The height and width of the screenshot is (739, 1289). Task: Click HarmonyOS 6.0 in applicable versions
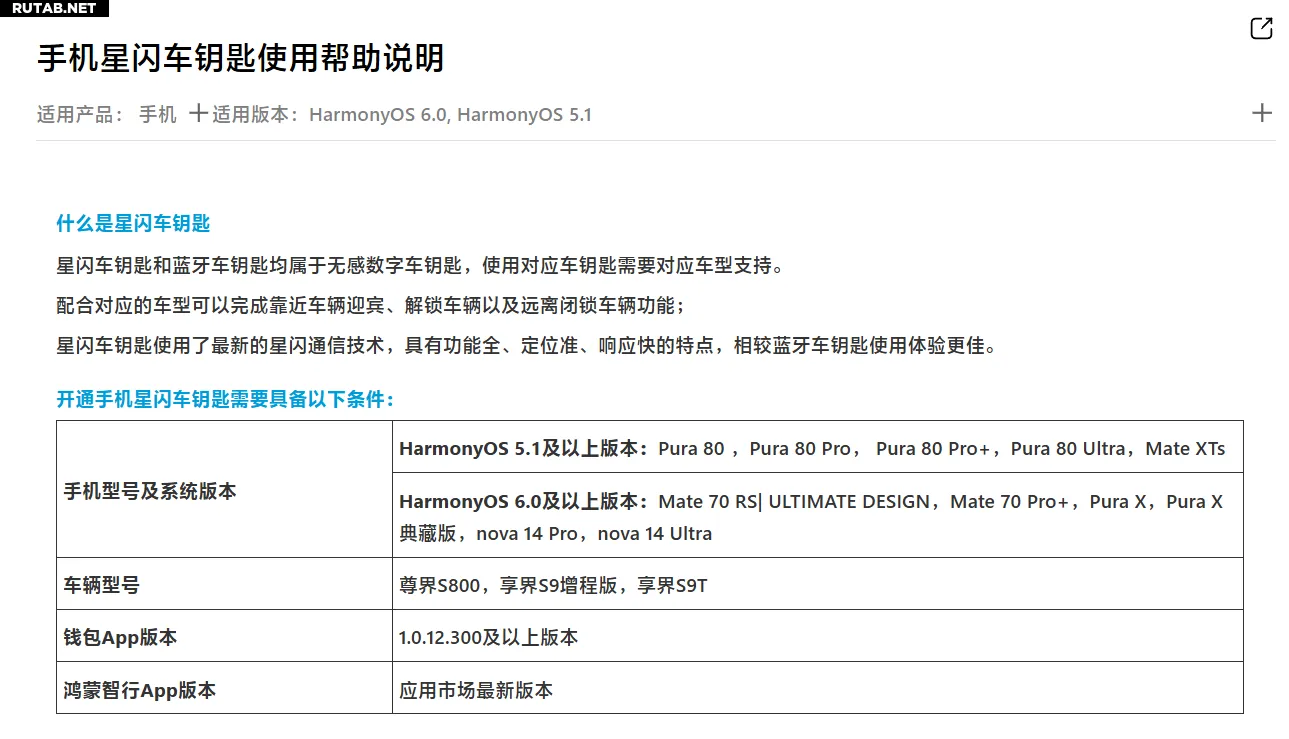coord(378,114)
